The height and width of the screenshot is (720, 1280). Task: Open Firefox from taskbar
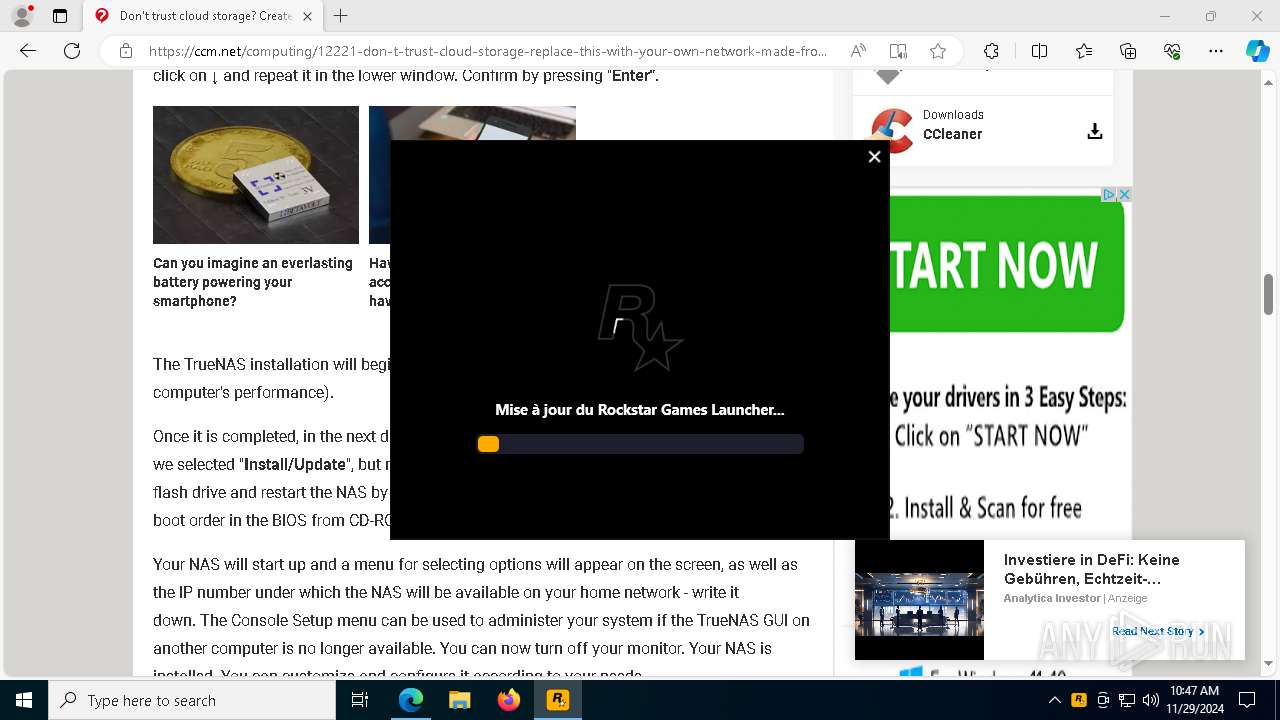(509, 700)
